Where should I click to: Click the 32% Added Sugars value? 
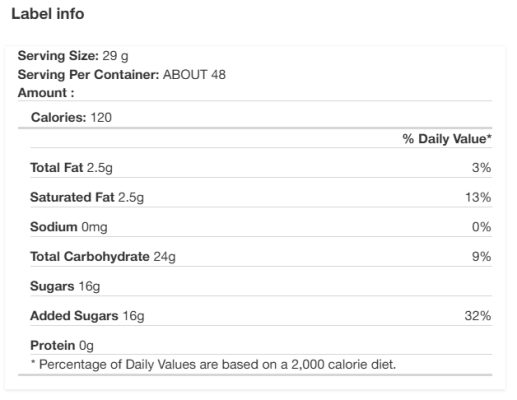[x=478, y=316]
